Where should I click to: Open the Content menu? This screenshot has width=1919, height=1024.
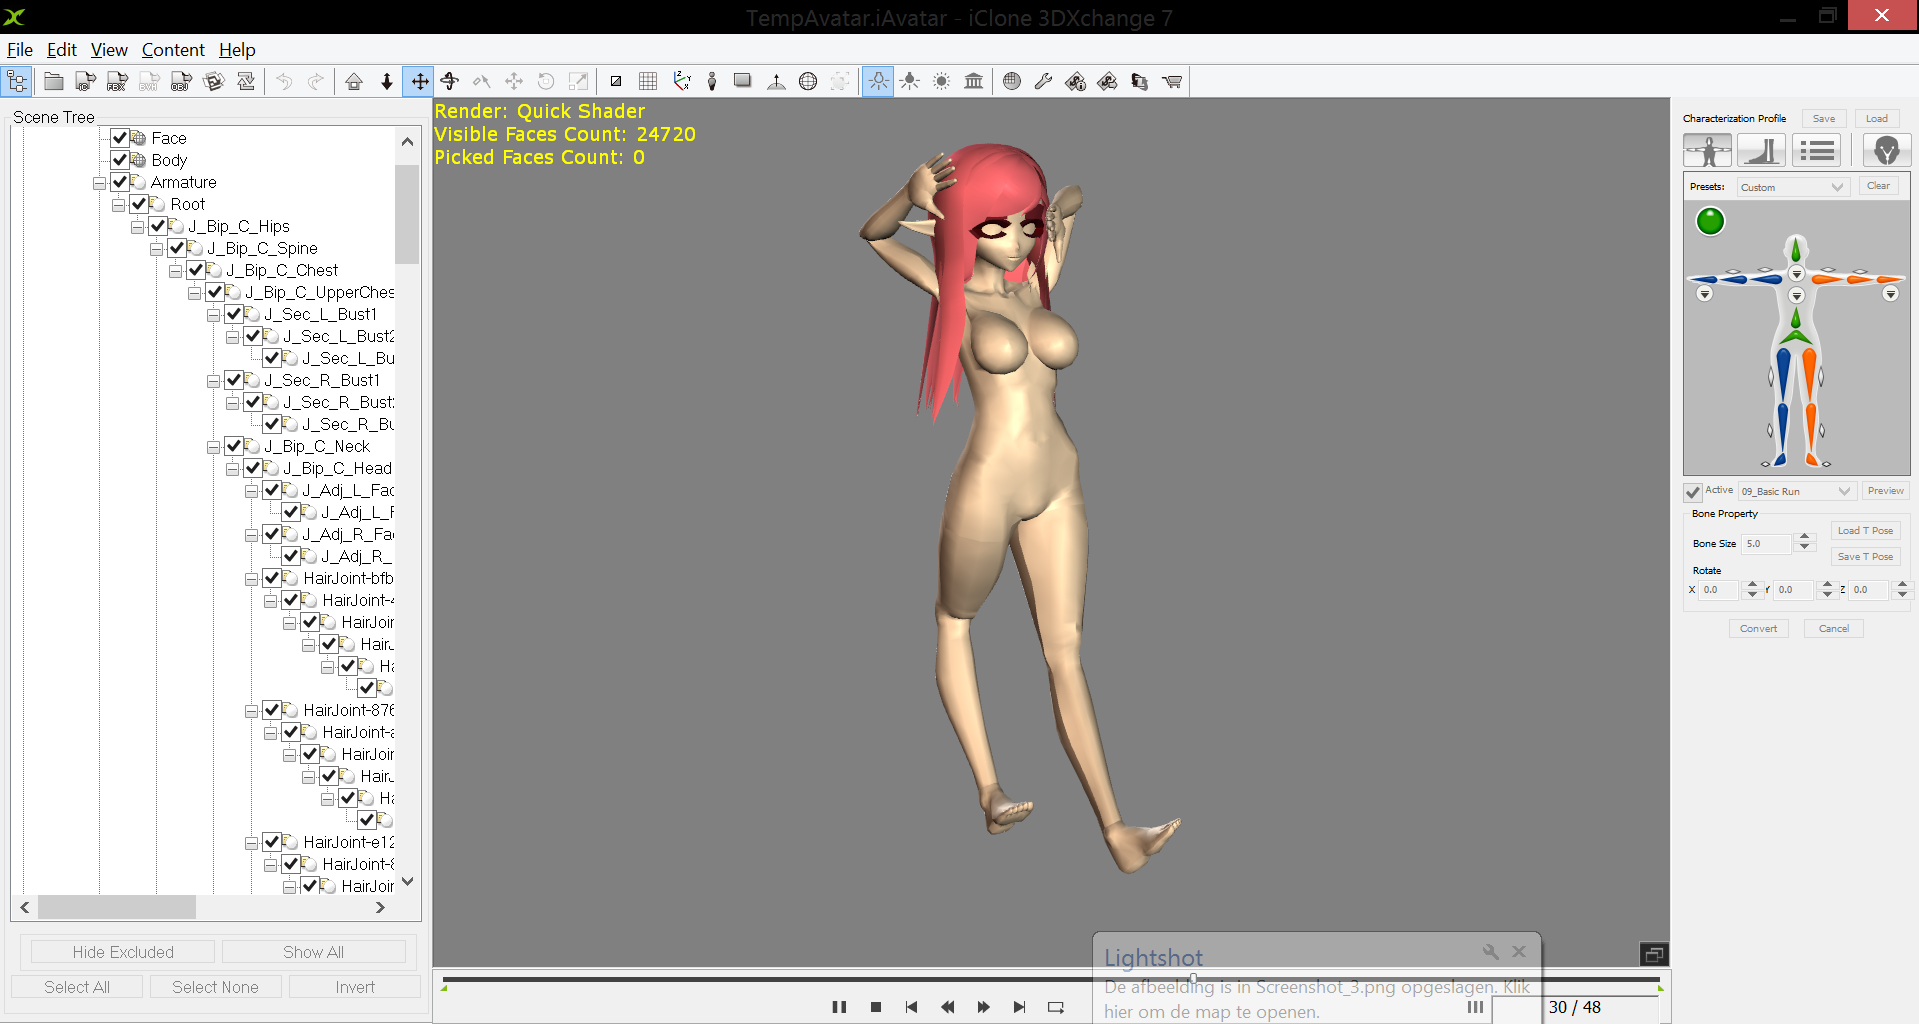pyautogui.click(x=173, y=50)
